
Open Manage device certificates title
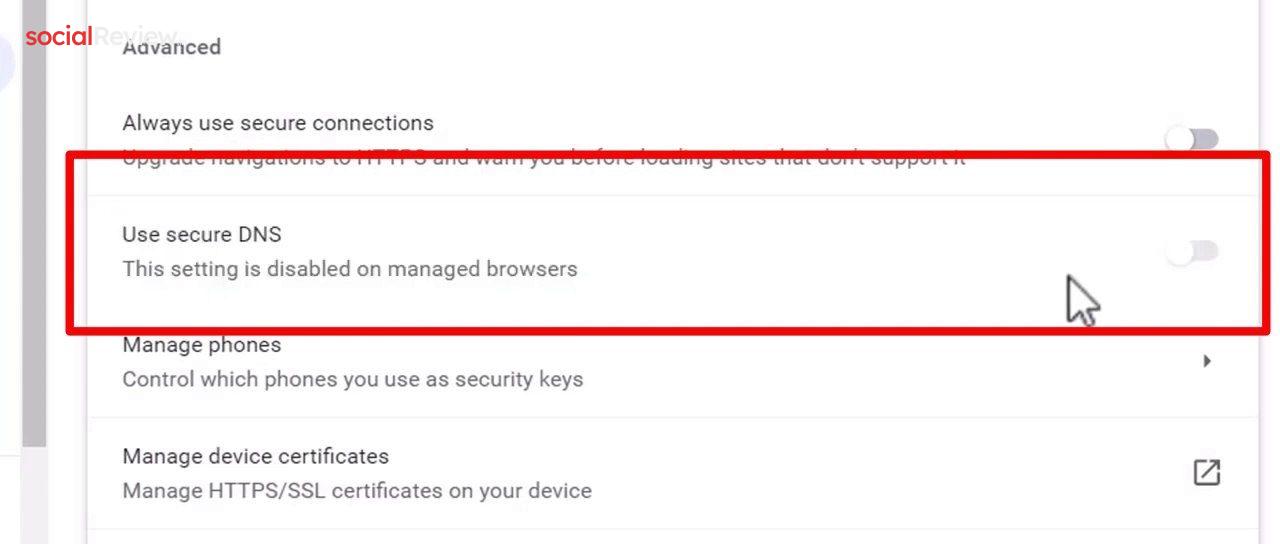tap(255, 456)
